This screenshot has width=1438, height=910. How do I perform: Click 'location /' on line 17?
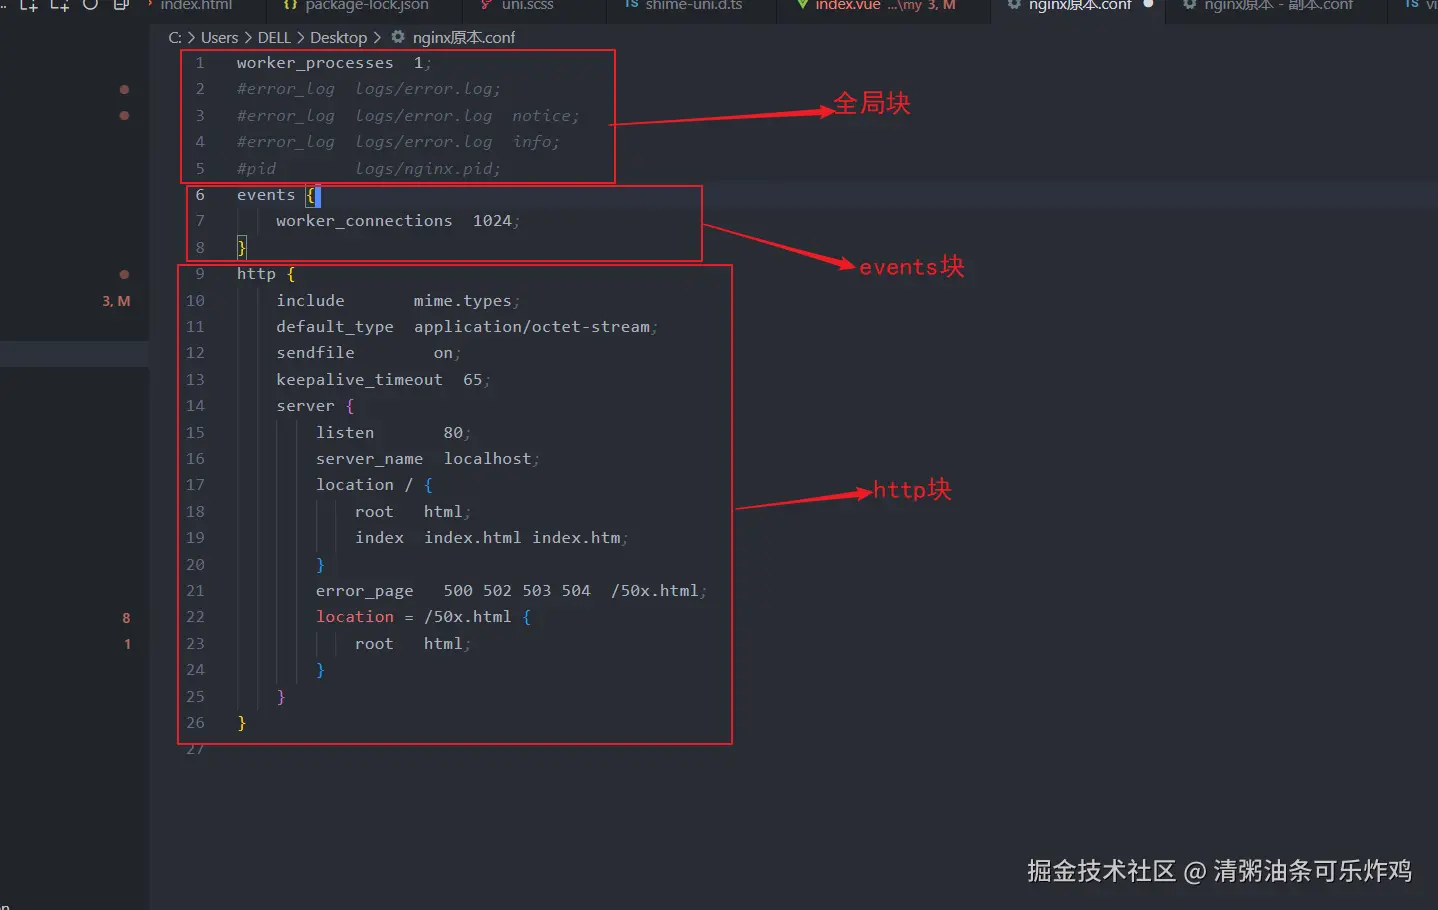point(364,485)
